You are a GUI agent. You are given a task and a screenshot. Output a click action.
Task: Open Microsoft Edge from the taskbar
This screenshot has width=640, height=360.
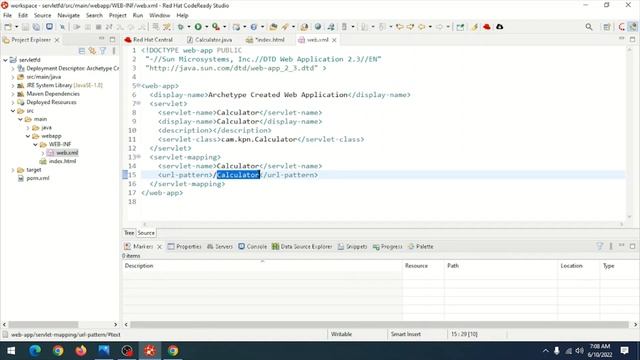[x=35, y=351]
